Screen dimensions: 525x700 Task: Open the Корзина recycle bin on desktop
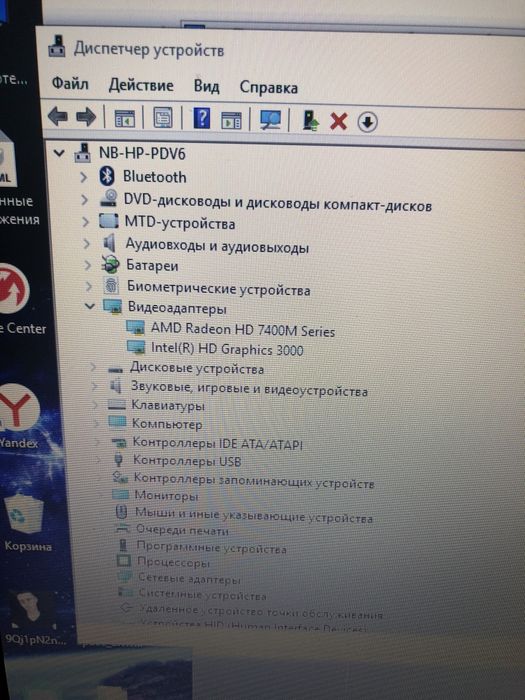pyautogui.click(x=25, y=521)
